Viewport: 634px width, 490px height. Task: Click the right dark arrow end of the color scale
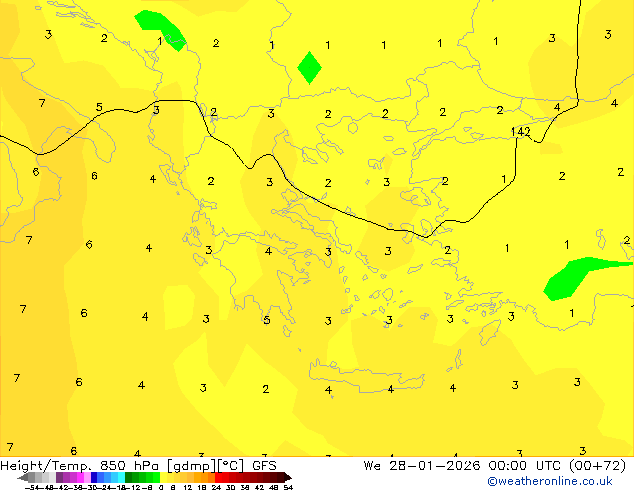pyautogui.click(x=288, y=477)
